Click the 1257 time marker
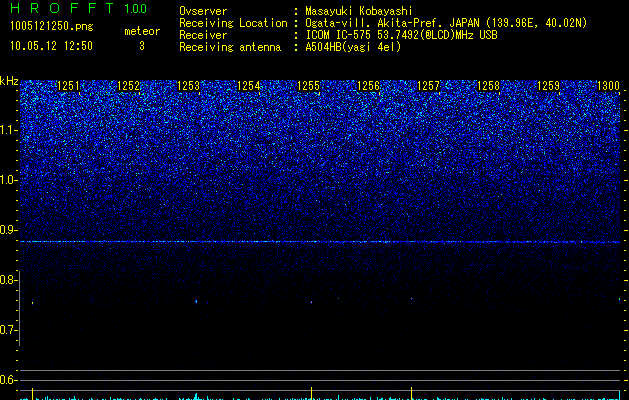 click(428, 85)
